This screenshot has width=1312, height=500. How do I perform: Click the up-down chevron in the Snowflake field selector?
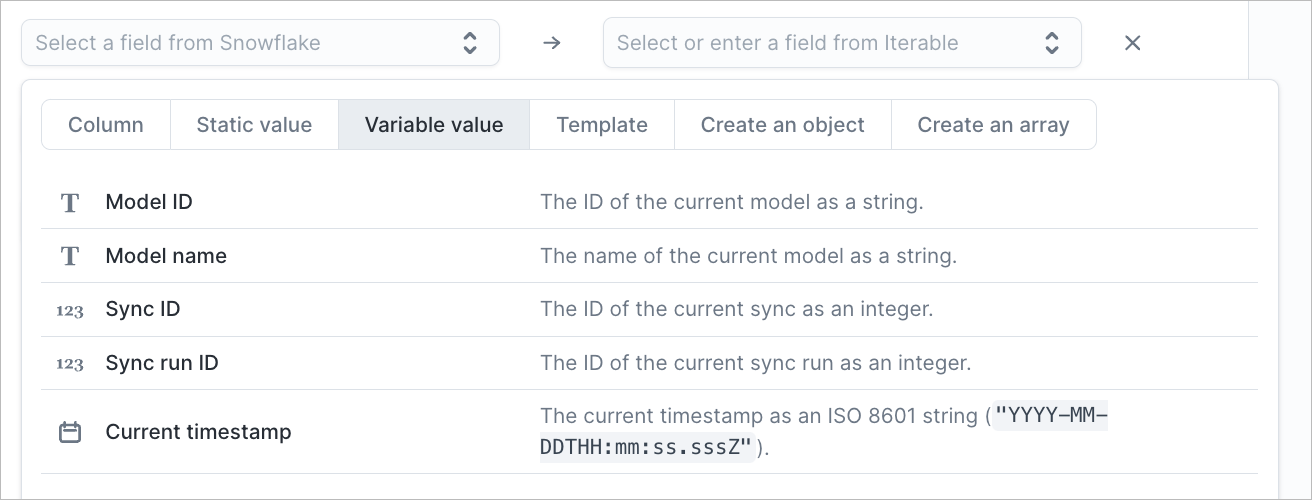(x=470, y=43)
